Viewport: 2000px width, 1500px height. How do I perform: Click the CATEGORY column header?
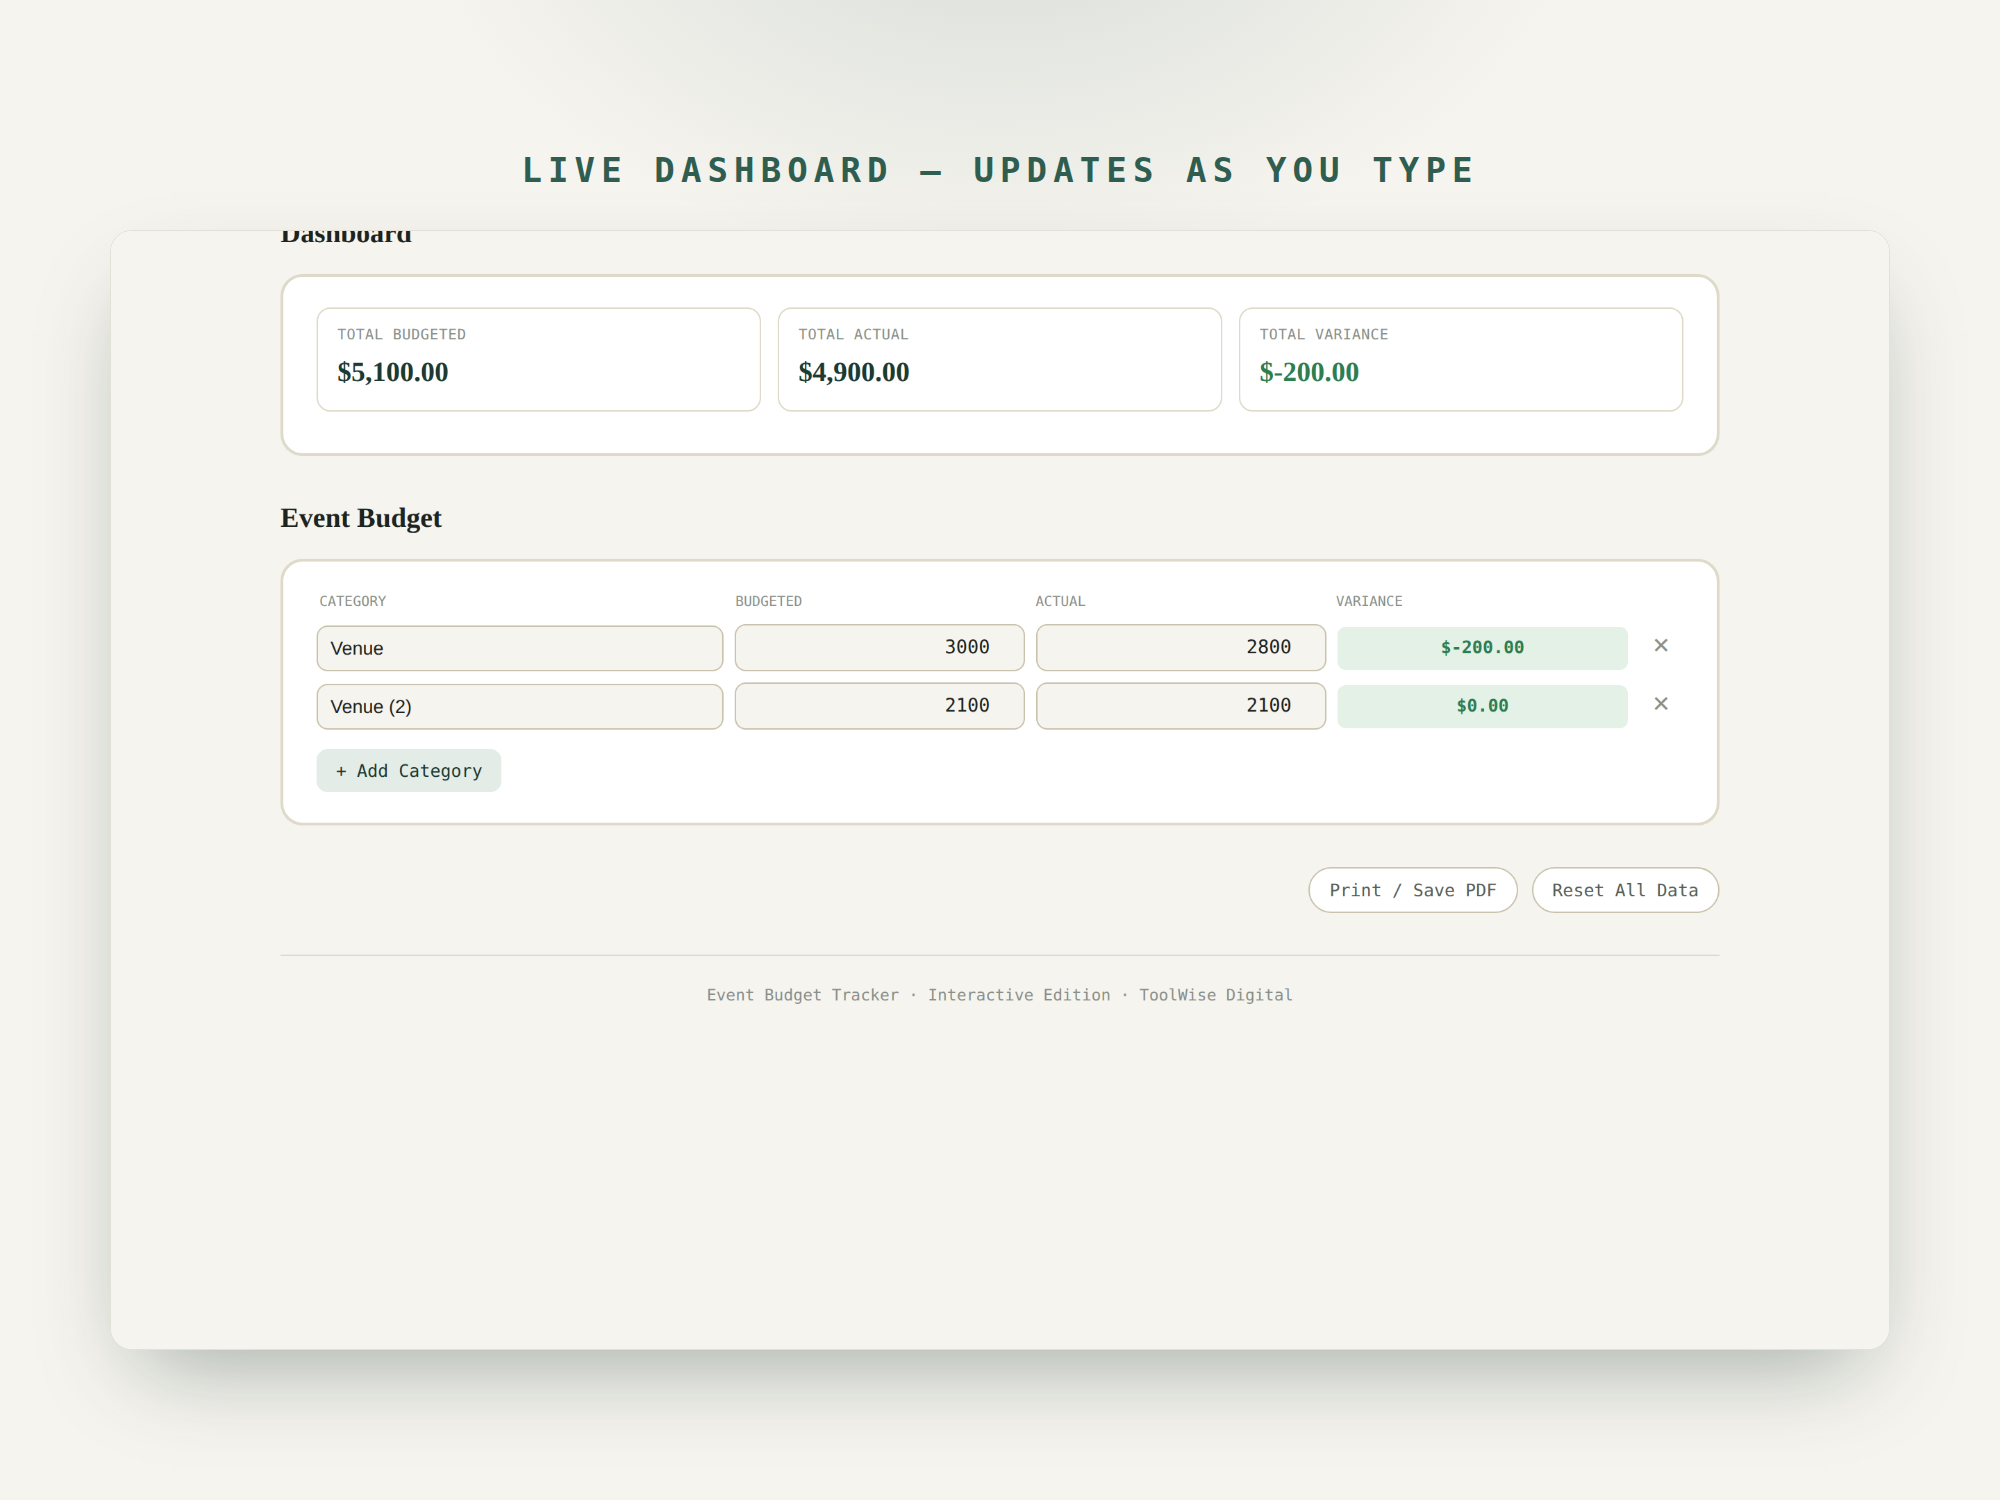[x=353, y=601]
